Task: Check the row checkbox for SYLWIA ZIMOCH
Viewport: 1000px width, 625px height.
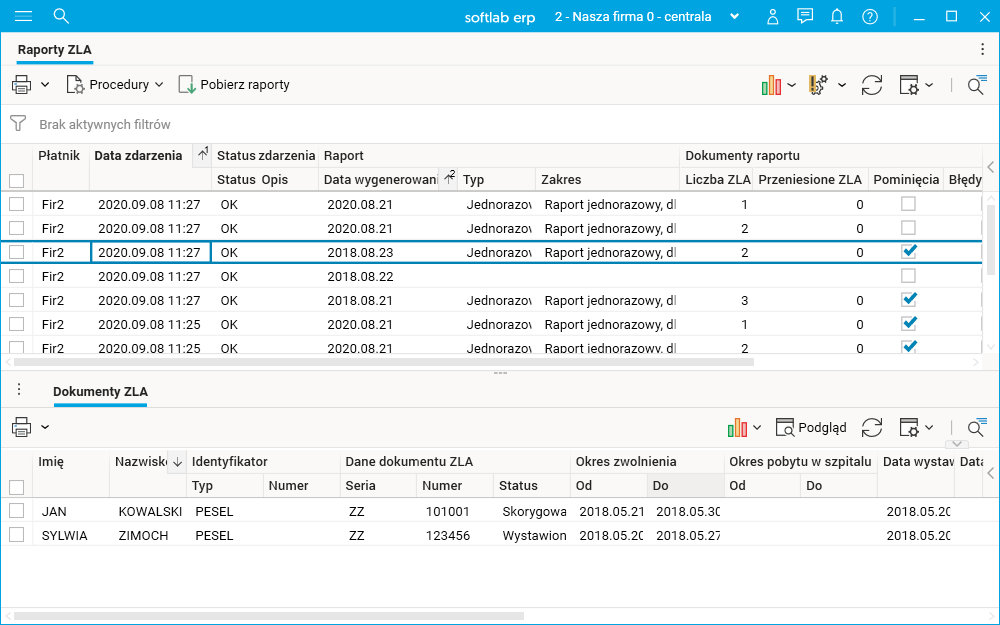Action: (x=16, y=535)
